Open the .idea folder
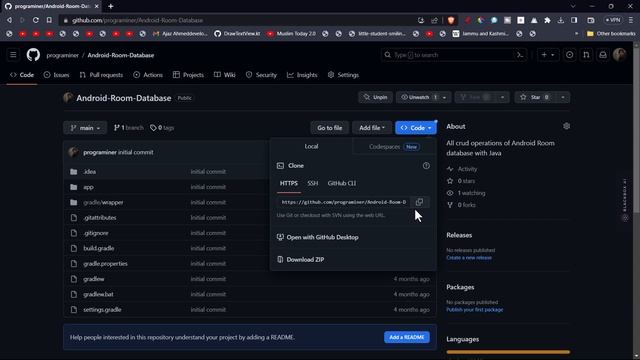640x360 pixels. (89, 171)
